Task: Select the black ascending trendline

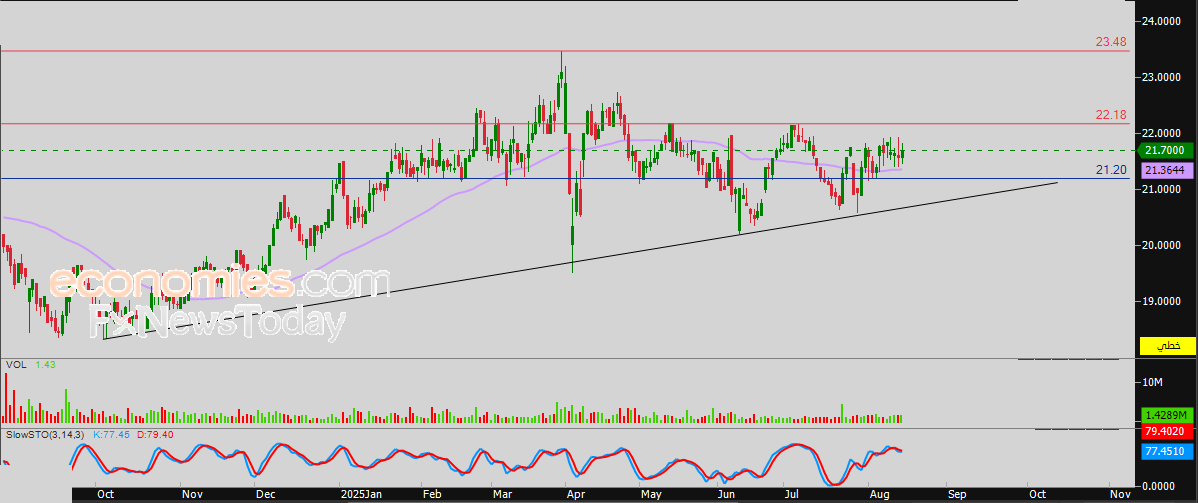Action: coord(581,261)
